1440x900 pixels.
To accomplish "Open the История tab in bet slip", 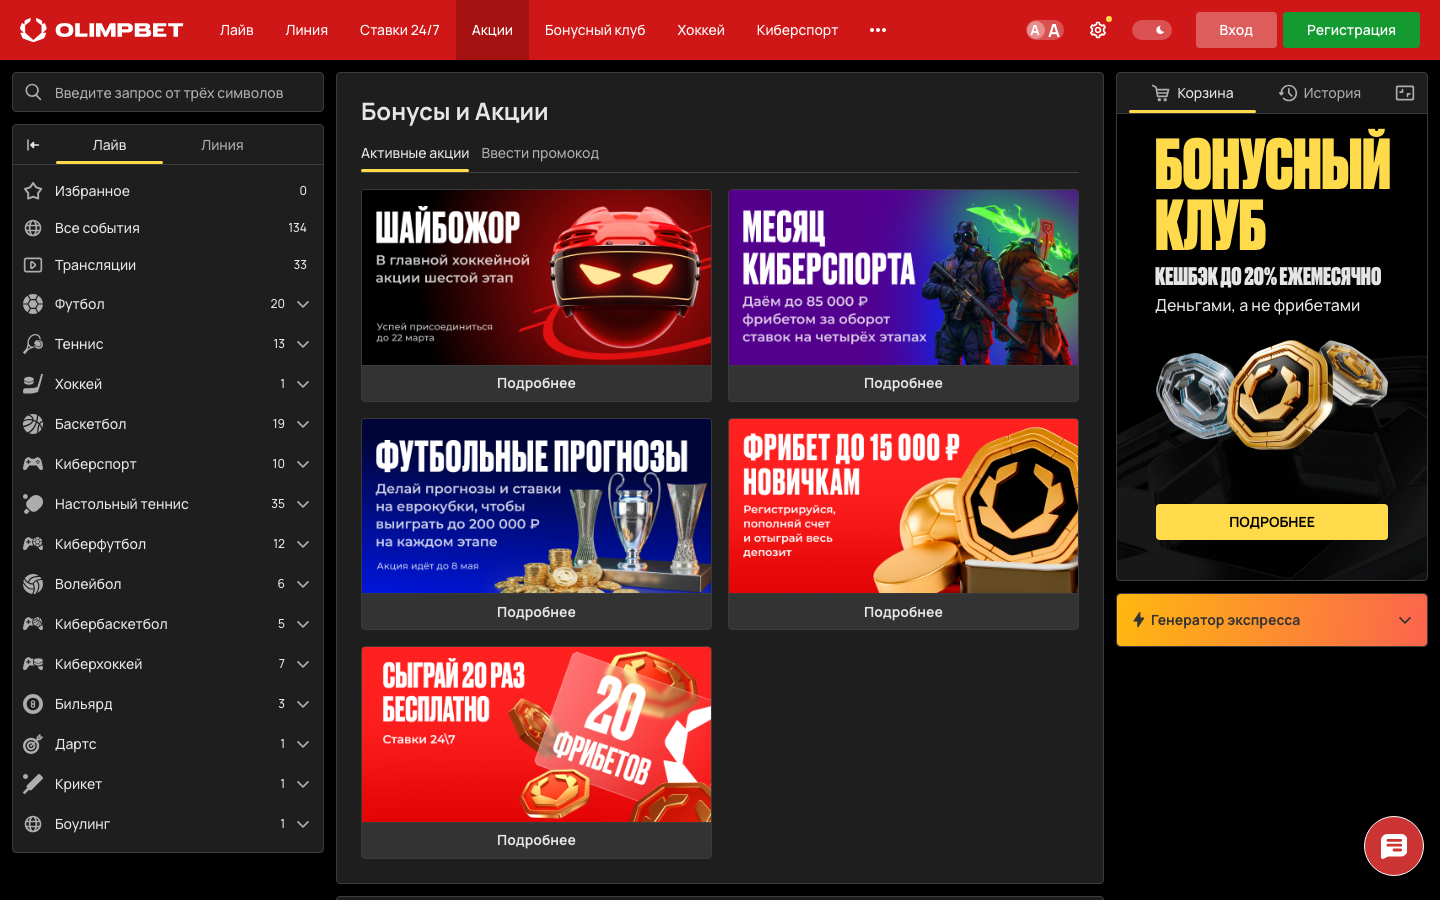I will [x=1320, y=93].
